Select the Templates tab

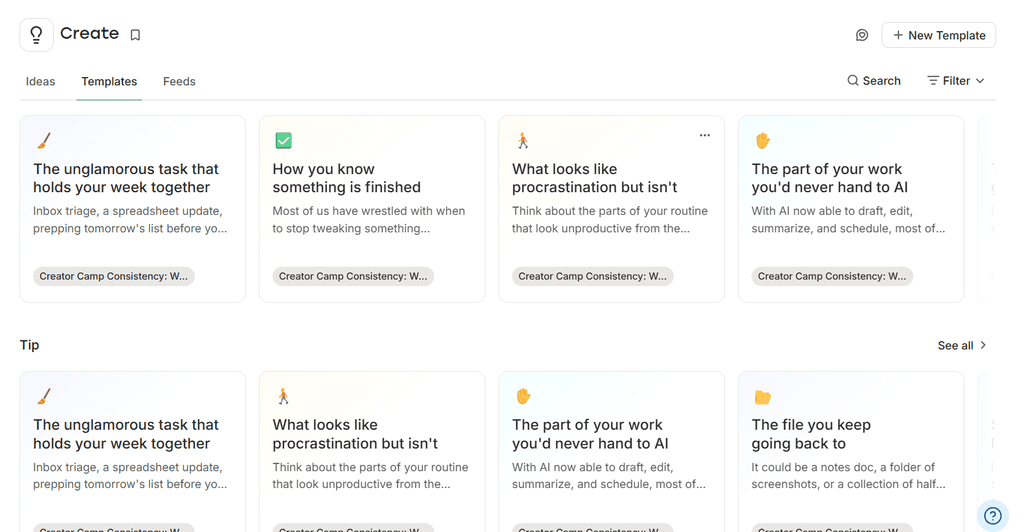click(x=109, y=82)
